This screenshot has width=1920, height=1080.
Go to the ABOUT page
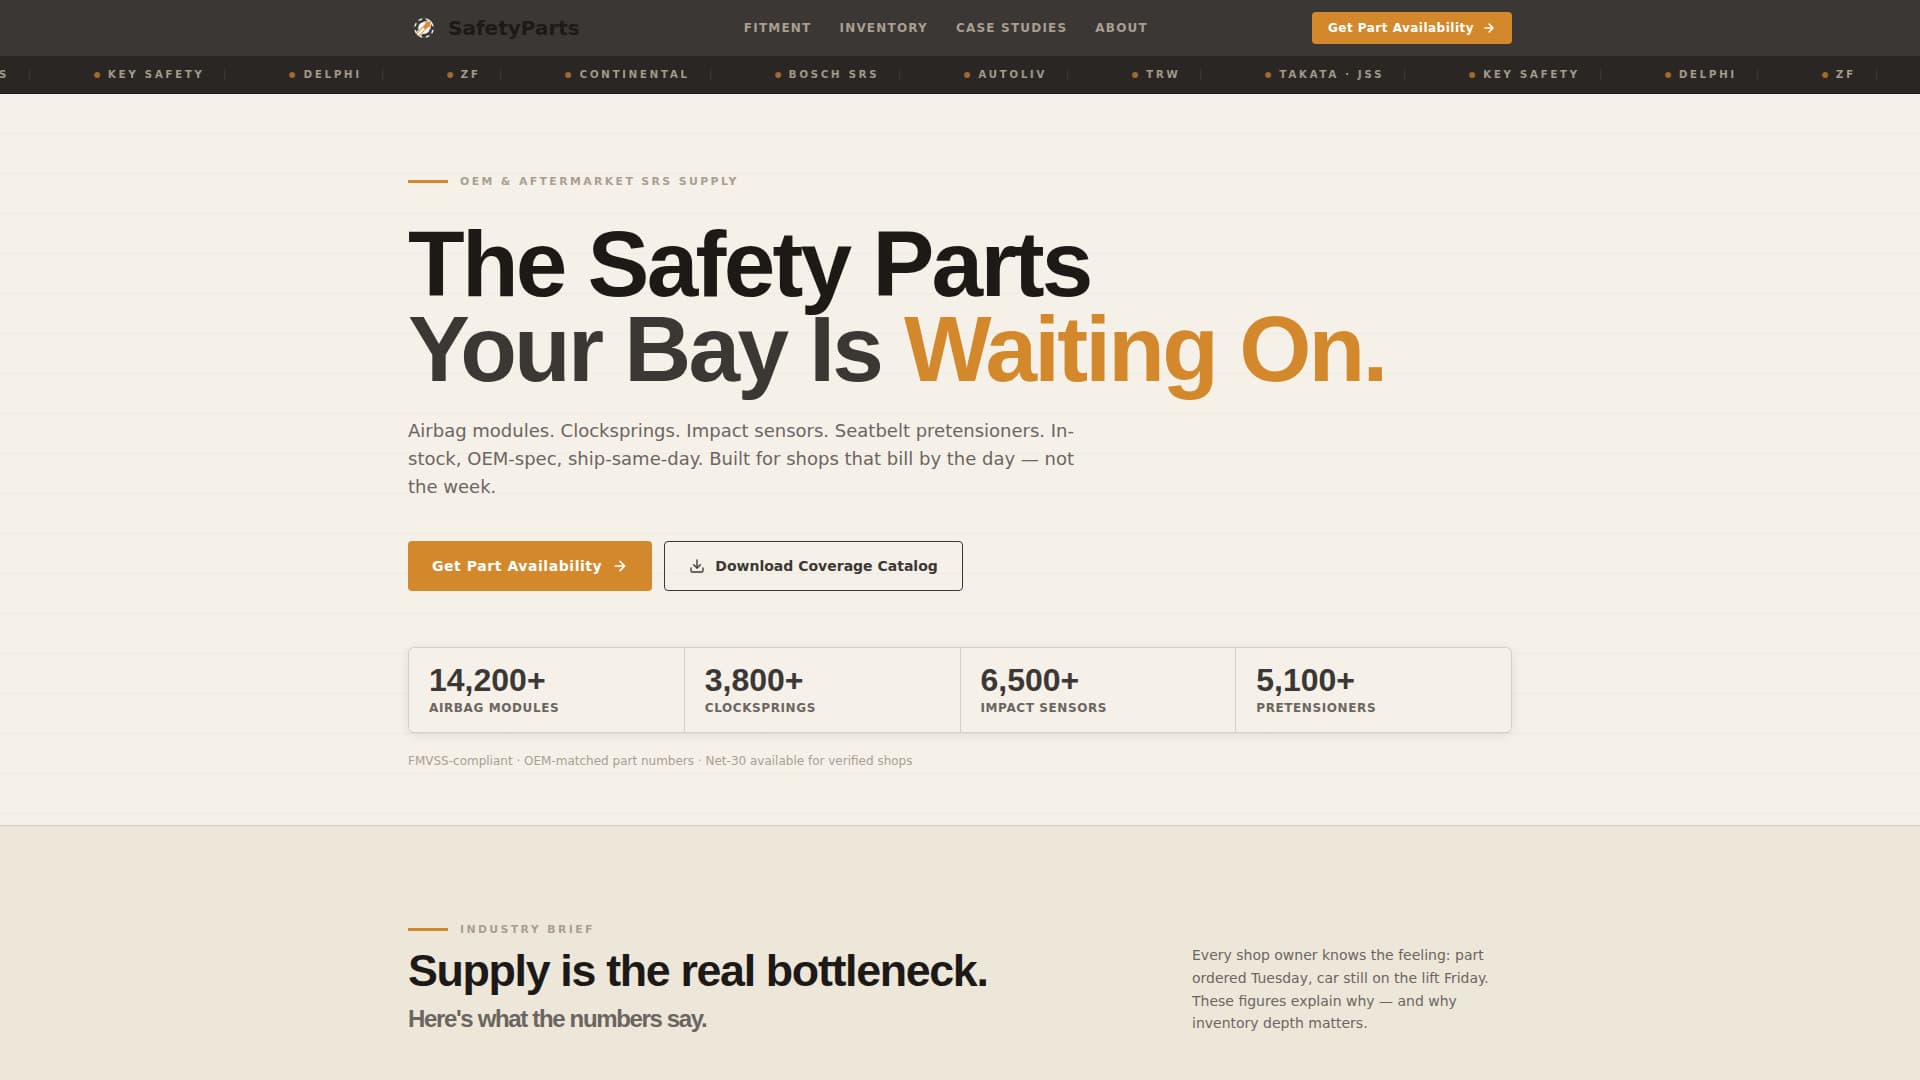1121,27
